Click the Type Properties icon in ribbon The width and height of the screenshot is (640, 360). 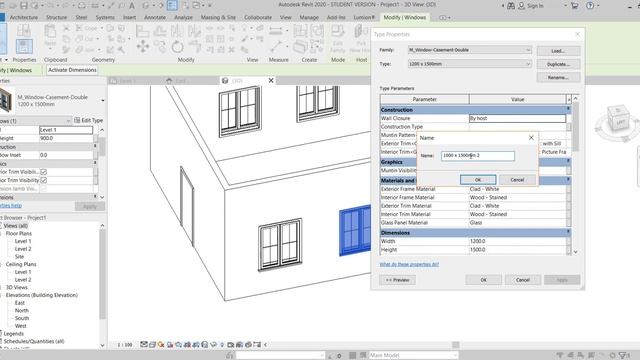pos(24,31)
